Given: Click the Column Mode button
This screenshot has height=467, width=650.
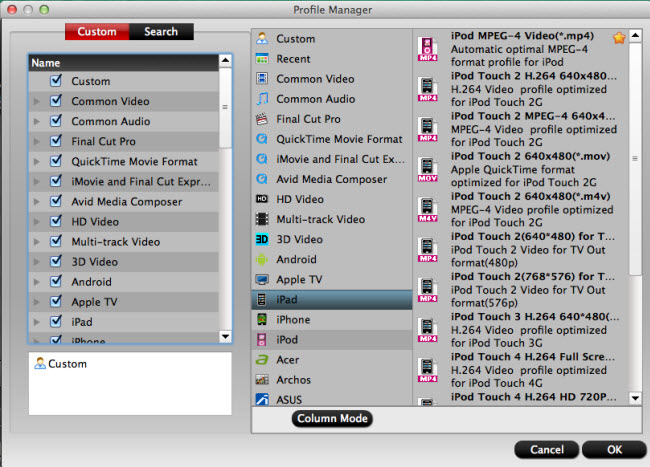Looking at the screenshot, I should [x=332, y=419].
